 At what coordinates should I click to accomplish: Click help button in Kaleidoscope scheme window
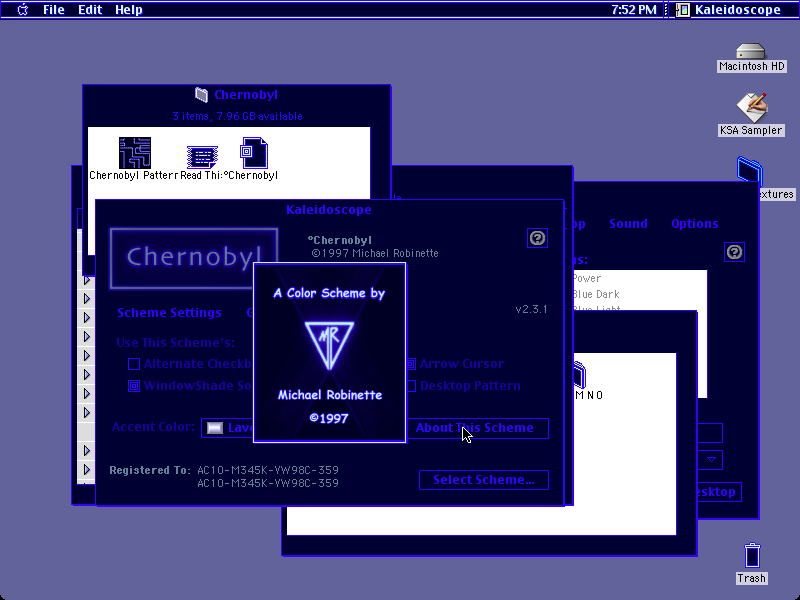[537, 238]
